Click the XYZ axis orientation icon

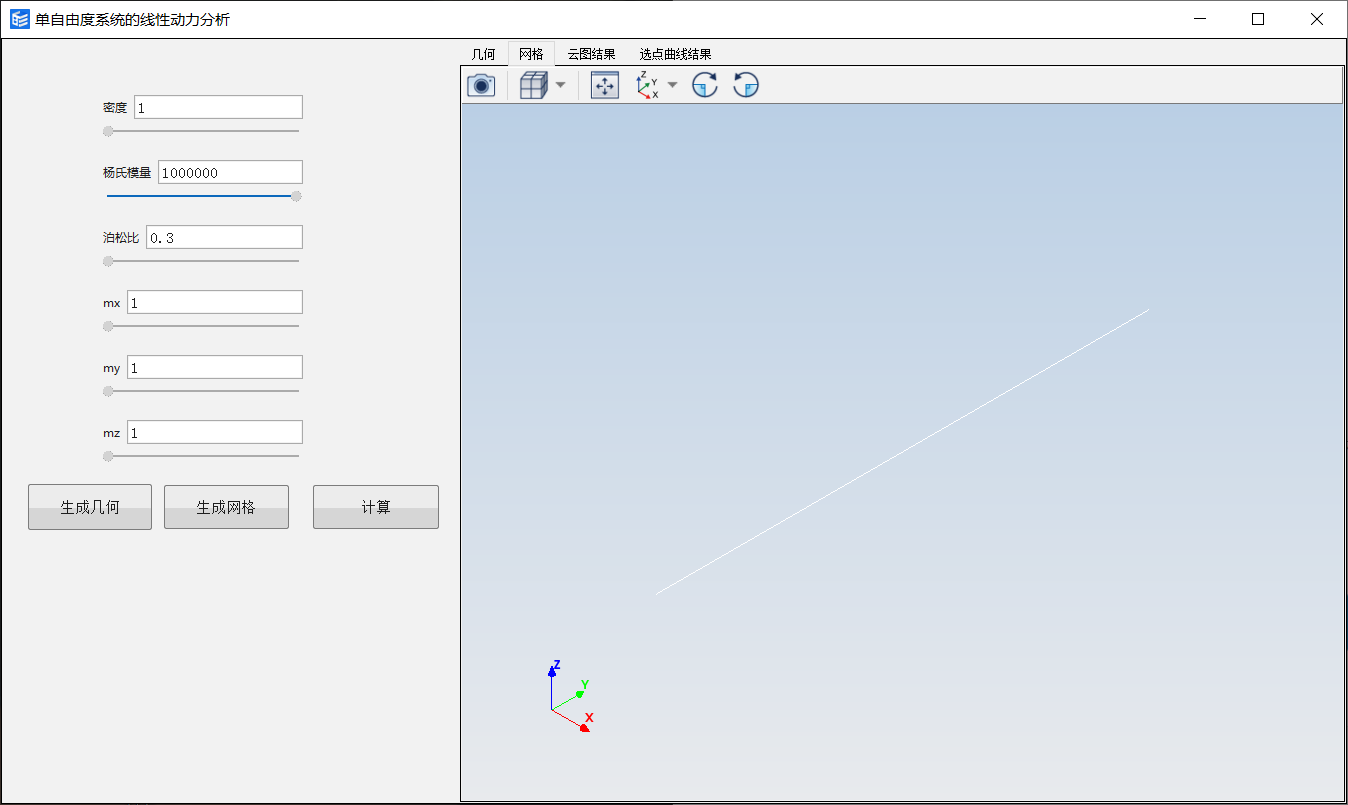pyautogui.click(x=647, y=86)
